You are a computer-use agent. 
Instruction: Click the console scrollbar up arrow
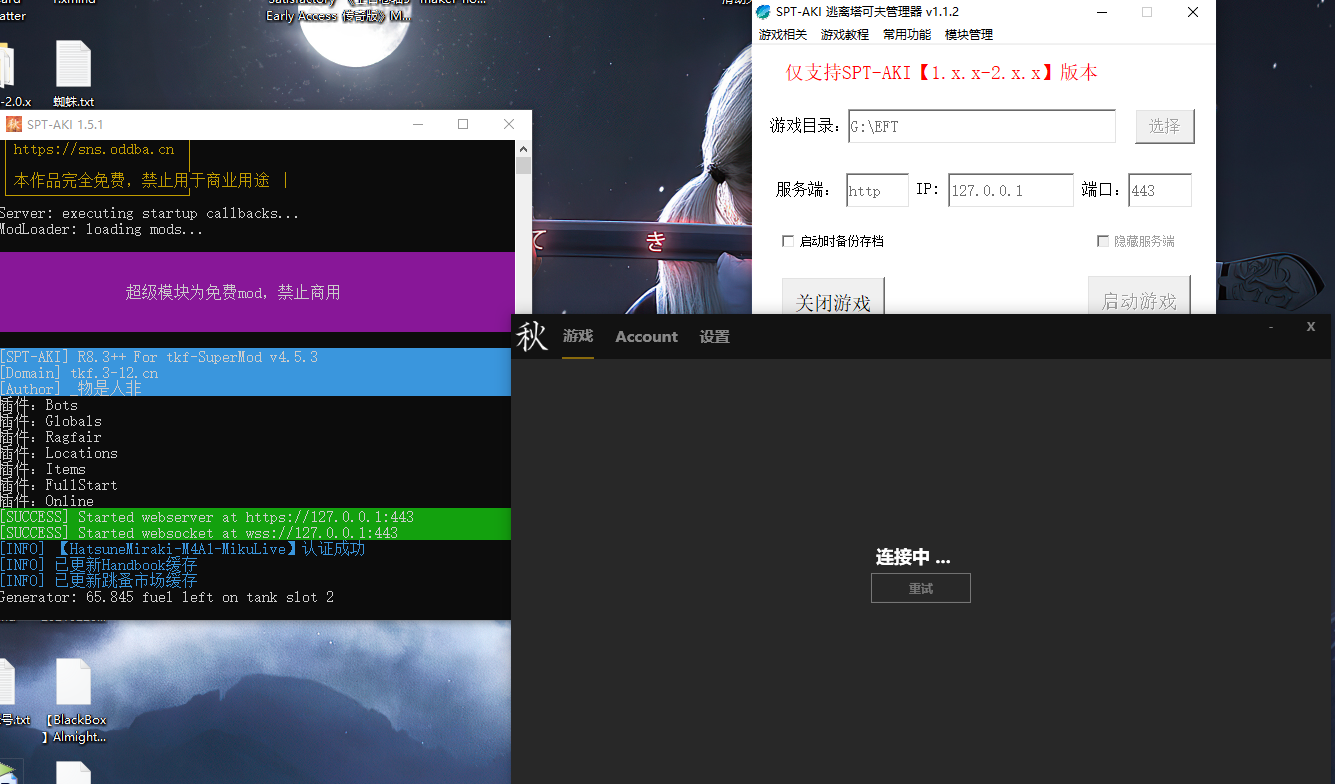[523, 148]
